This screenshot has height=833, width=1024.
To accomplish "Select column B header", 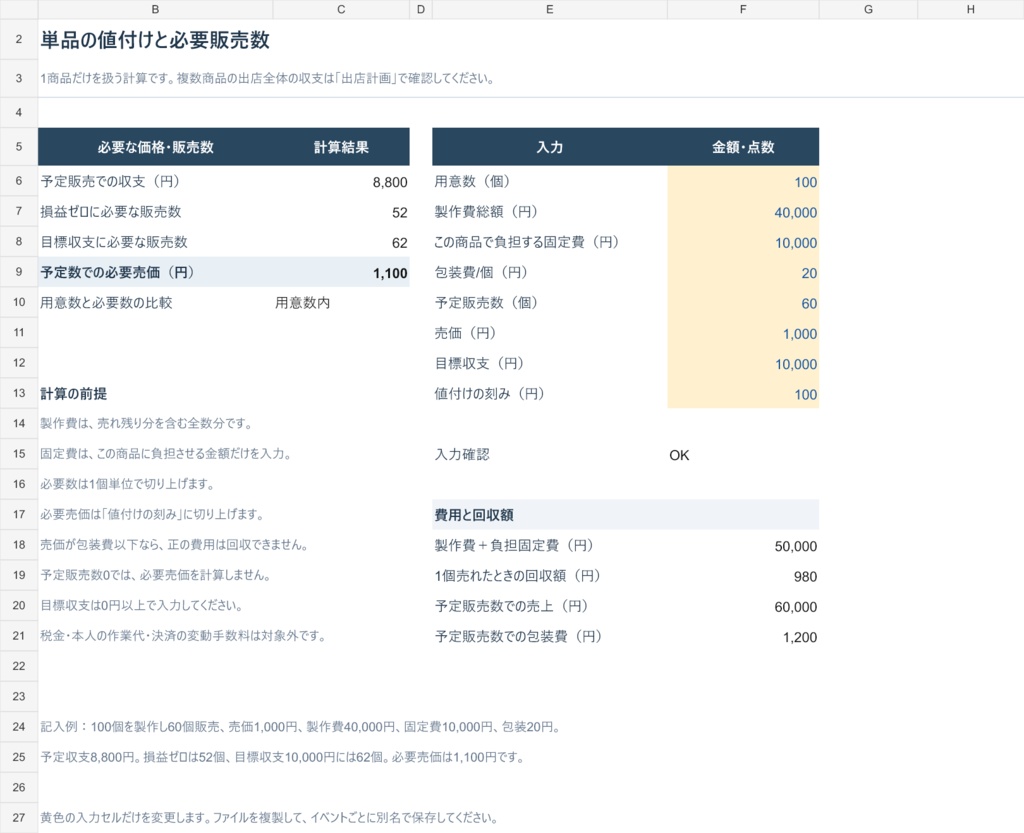I will pos(155,9).
